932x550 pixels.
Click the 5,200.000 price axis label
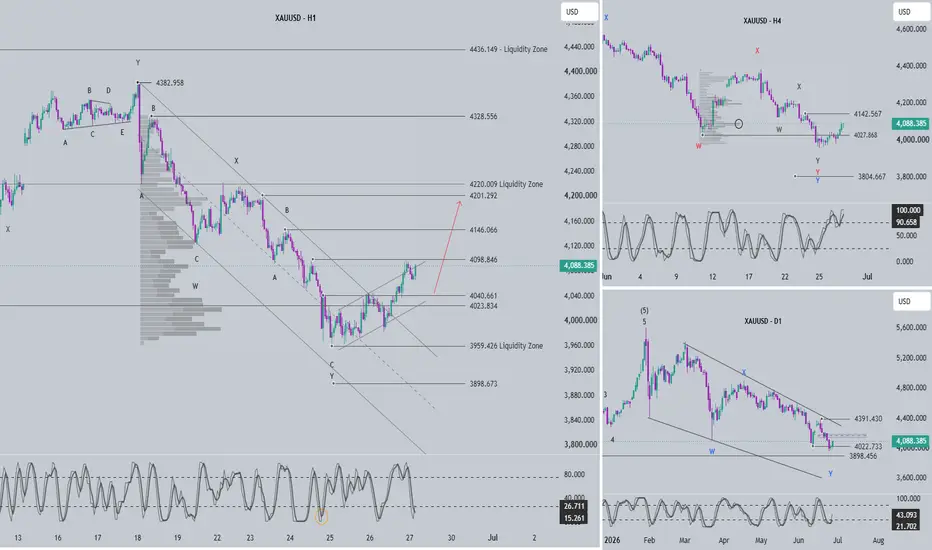coord(911,358)
